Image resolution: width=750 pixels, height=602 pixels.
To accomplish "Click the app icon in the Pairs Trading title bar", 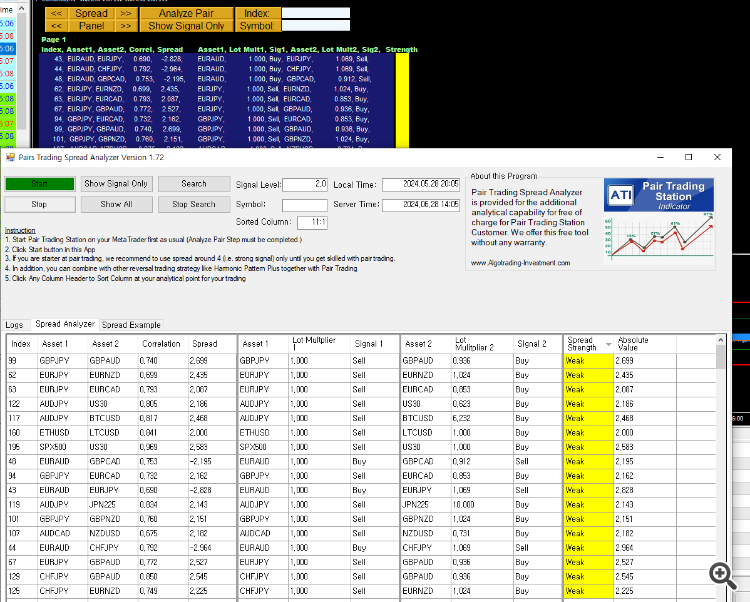I will pos(10,157).
